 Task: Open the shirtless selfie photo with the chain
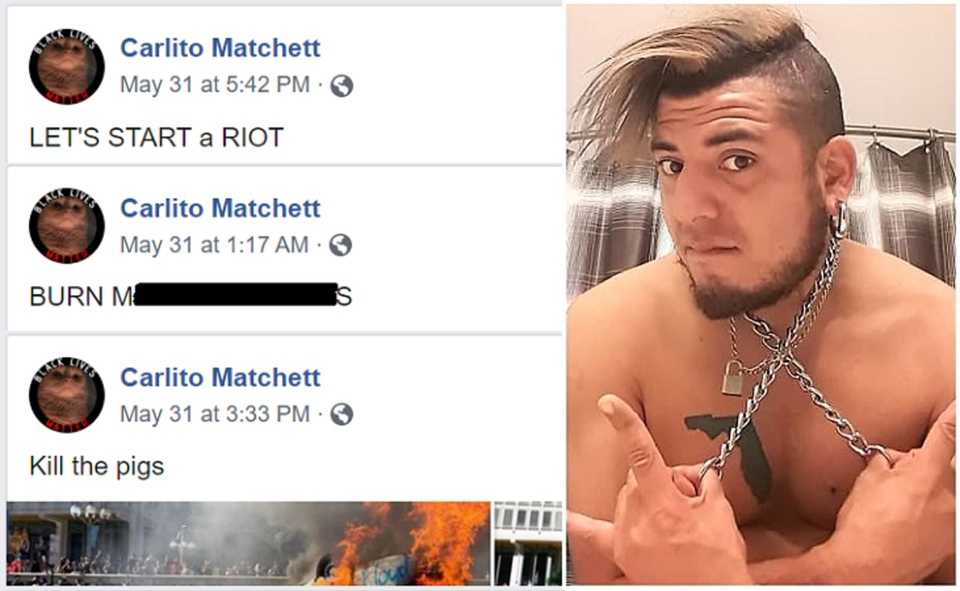tap(760, 295)
